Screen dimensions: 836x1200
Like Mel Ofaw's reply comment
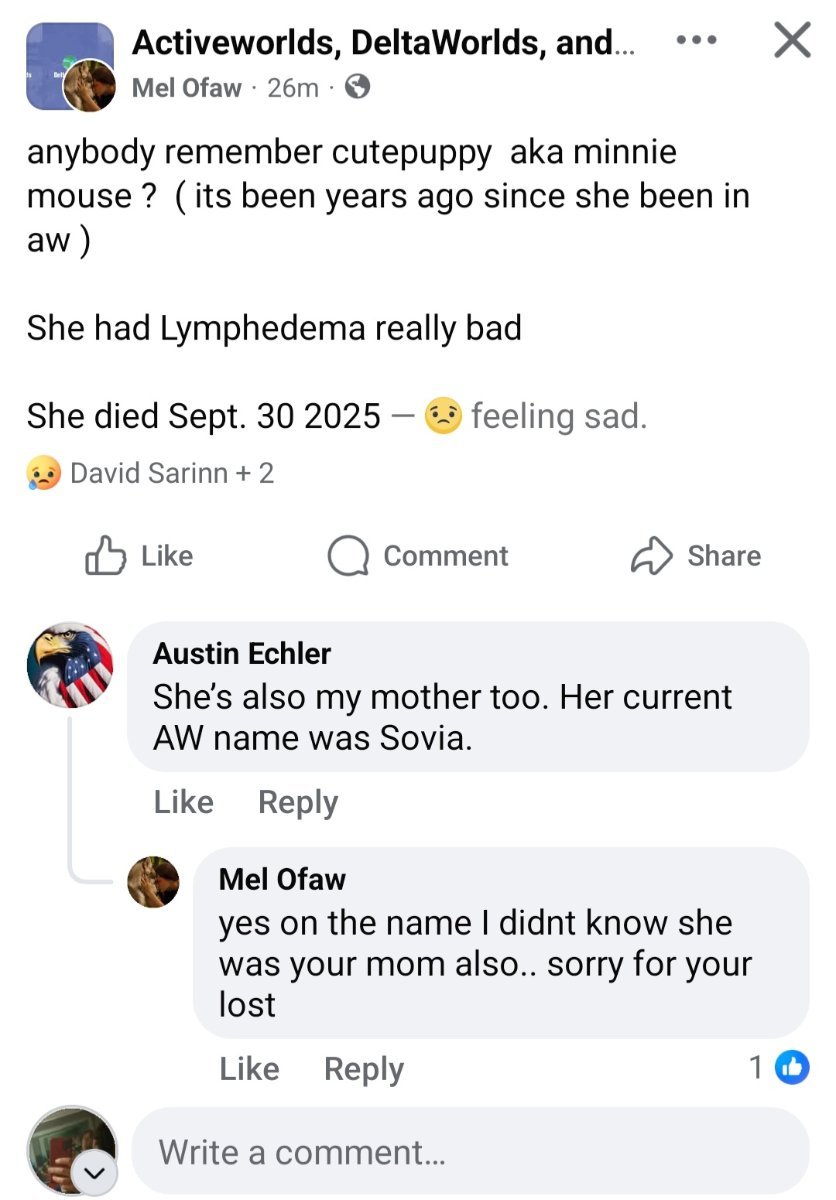point(250,1069)
